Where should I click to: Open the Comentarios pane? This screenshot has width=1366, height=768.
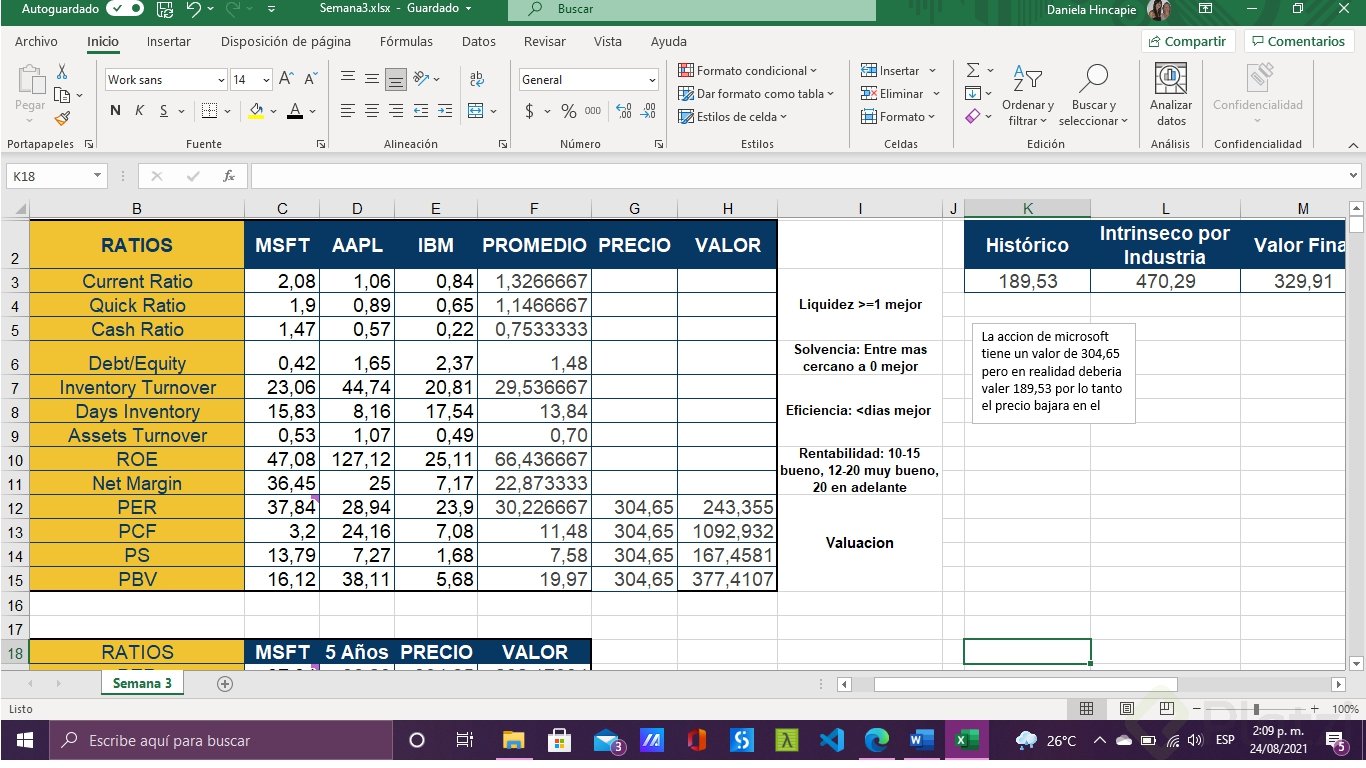click(1298, 41)
